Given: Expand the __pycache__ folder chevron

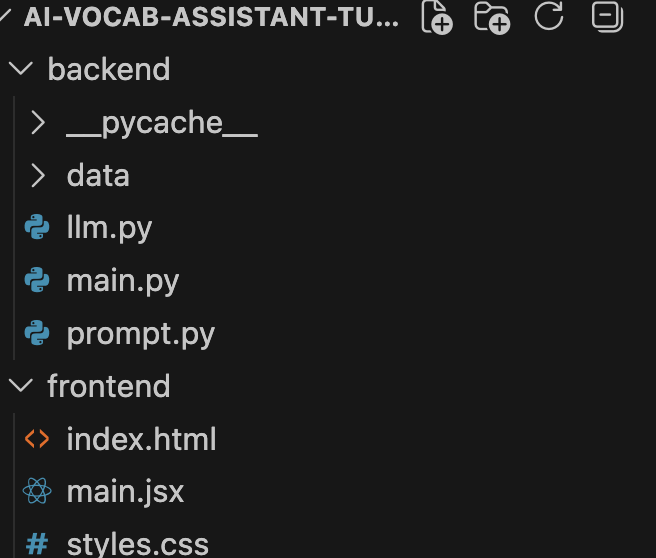Looking at the screenshot, I should [x=38, y=123].
